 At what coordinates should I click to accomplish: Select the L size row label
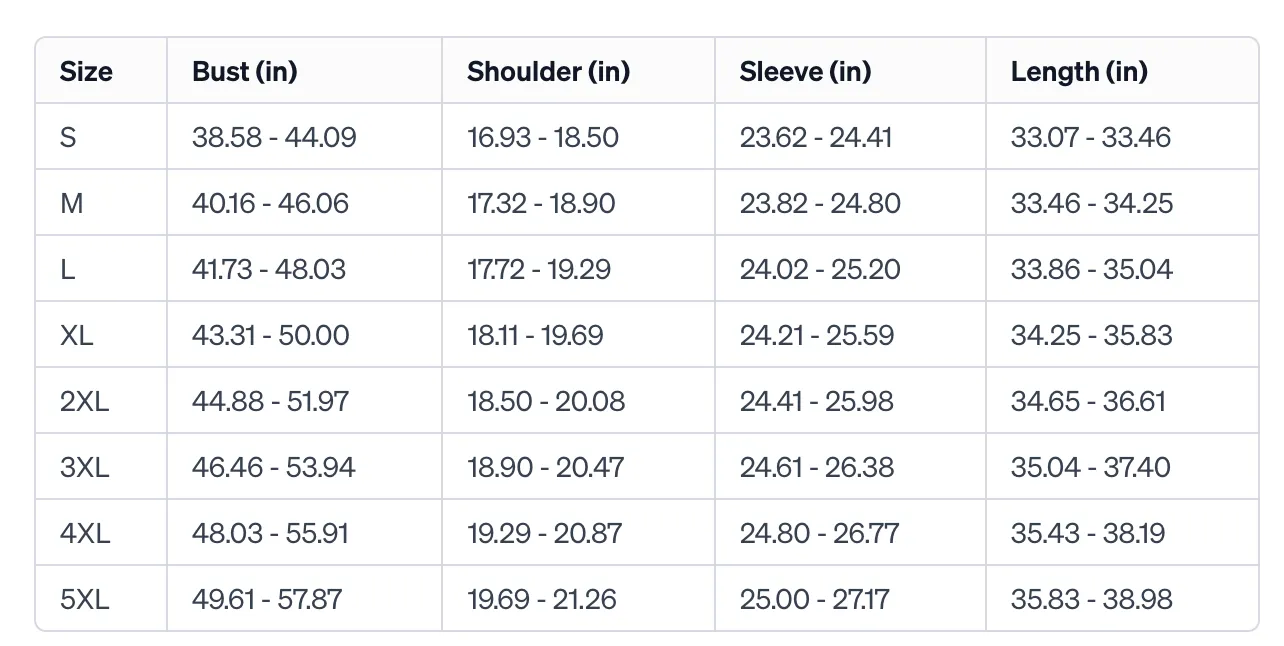(67, 269)
